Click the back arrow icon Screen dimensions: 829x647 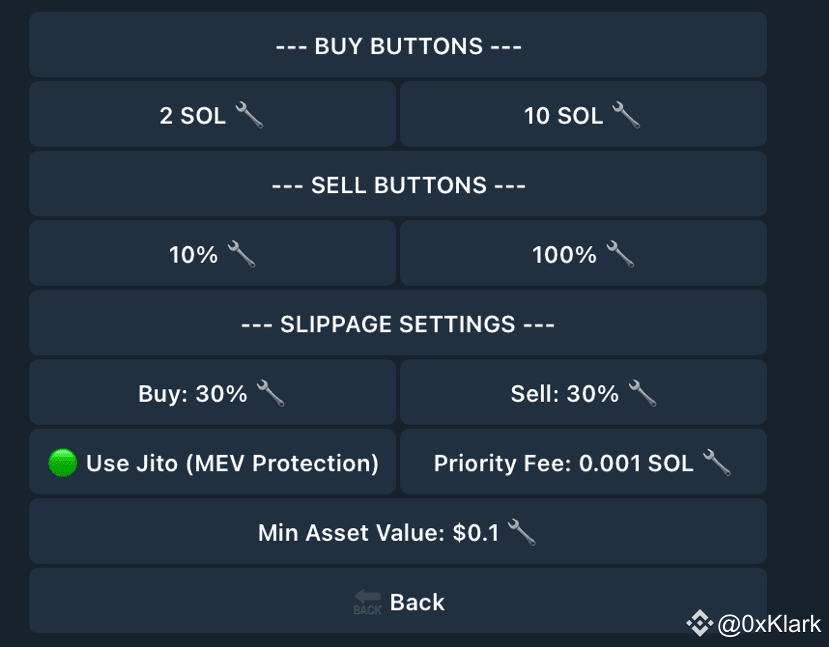click(x=367, y=602)
